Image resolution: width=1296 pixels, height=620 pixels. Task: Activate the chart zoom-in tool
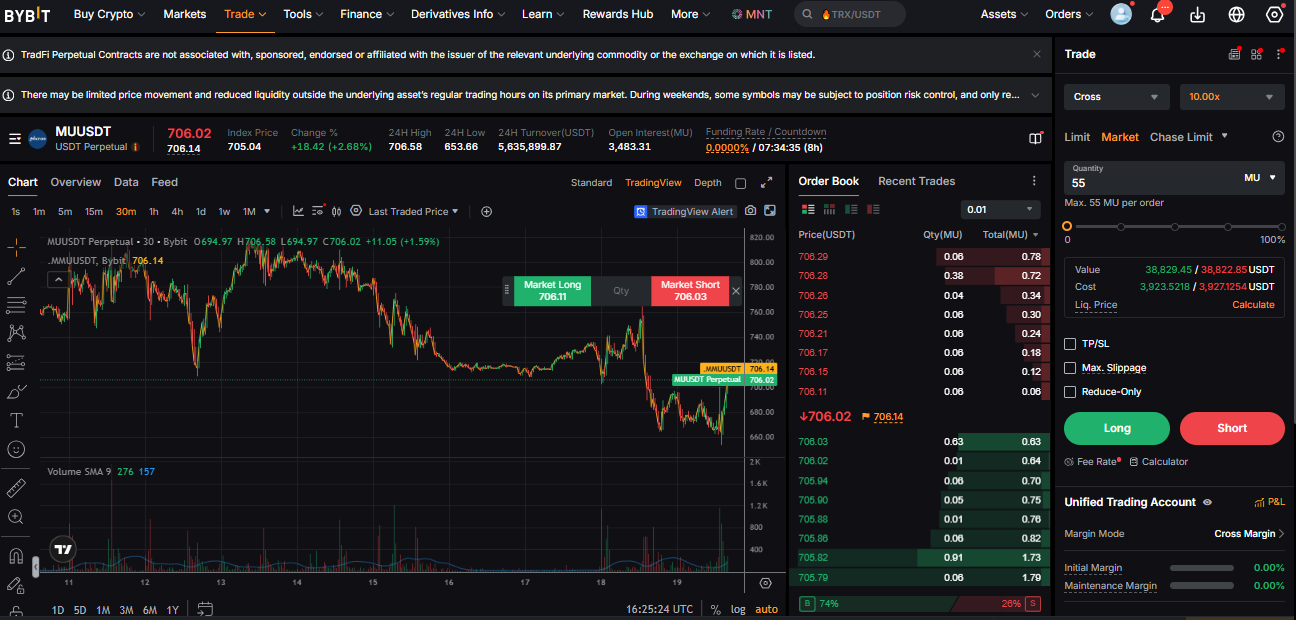click(x=16, y=517)
